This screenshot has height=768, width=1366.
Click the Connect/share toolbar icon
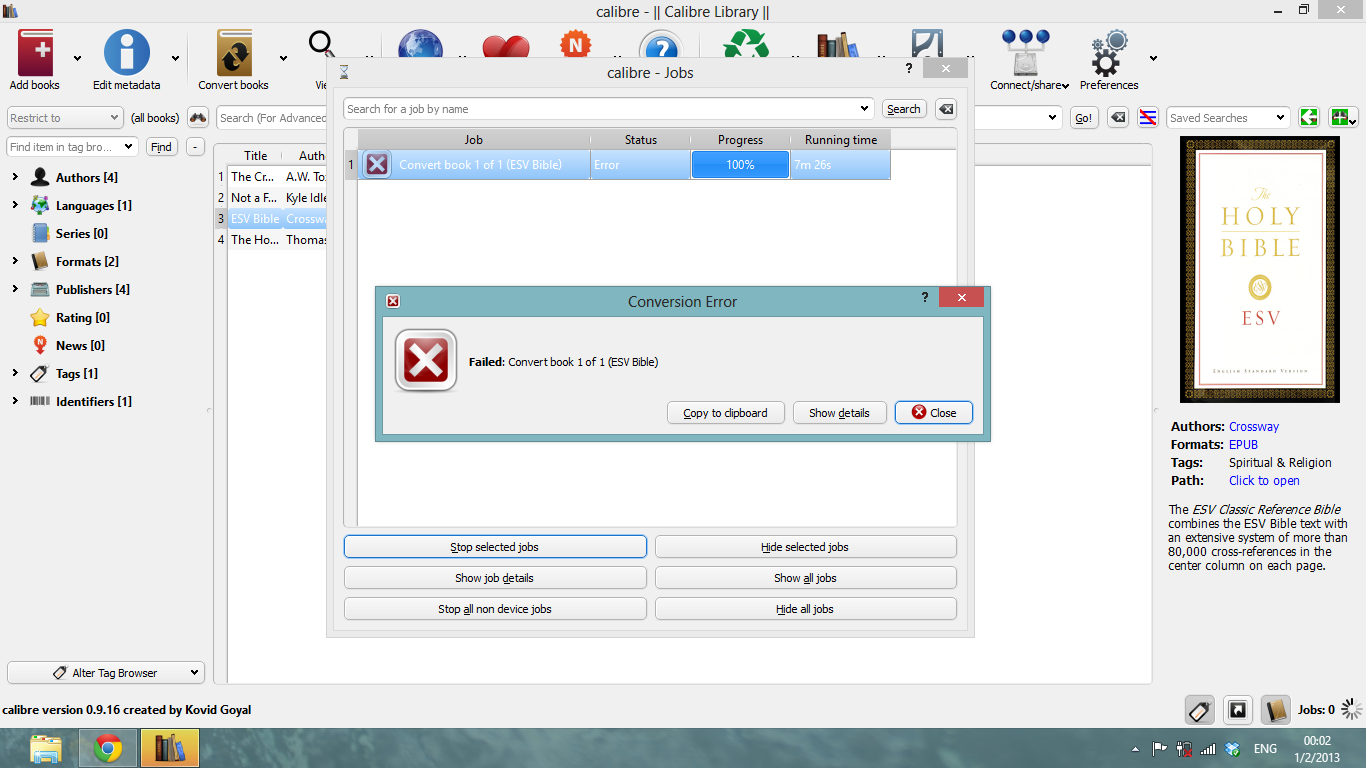[1025, 53]
